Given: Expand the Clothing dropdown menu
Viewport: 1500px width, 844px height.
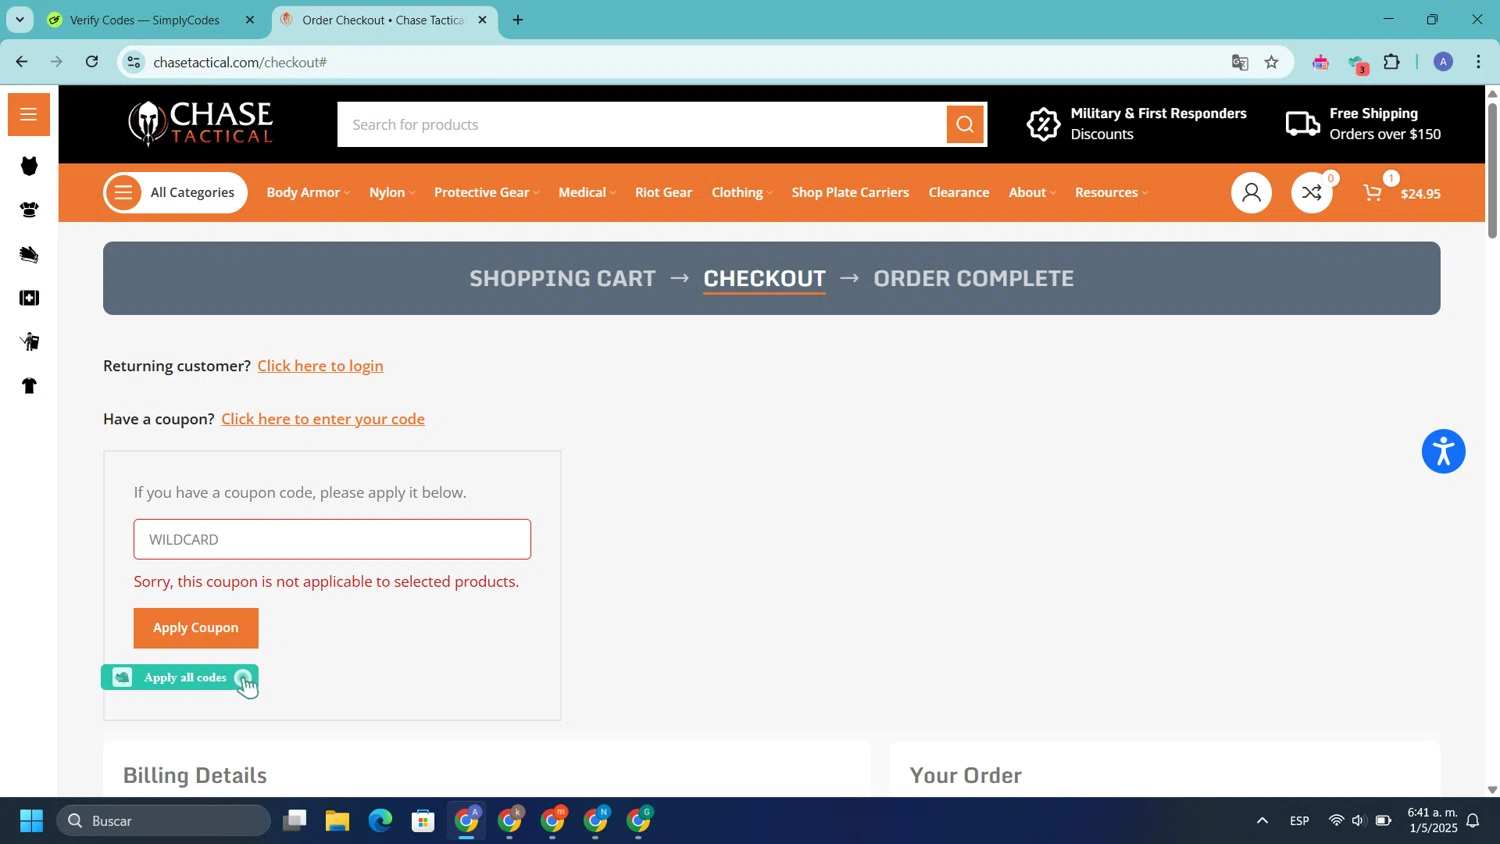Looking at the screenshot, I should coord(742,193).
